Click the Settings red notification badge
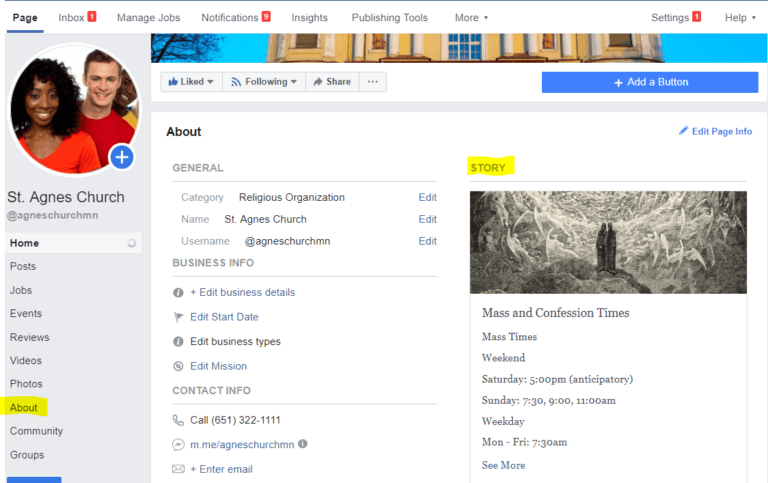 tap(696, 17)
